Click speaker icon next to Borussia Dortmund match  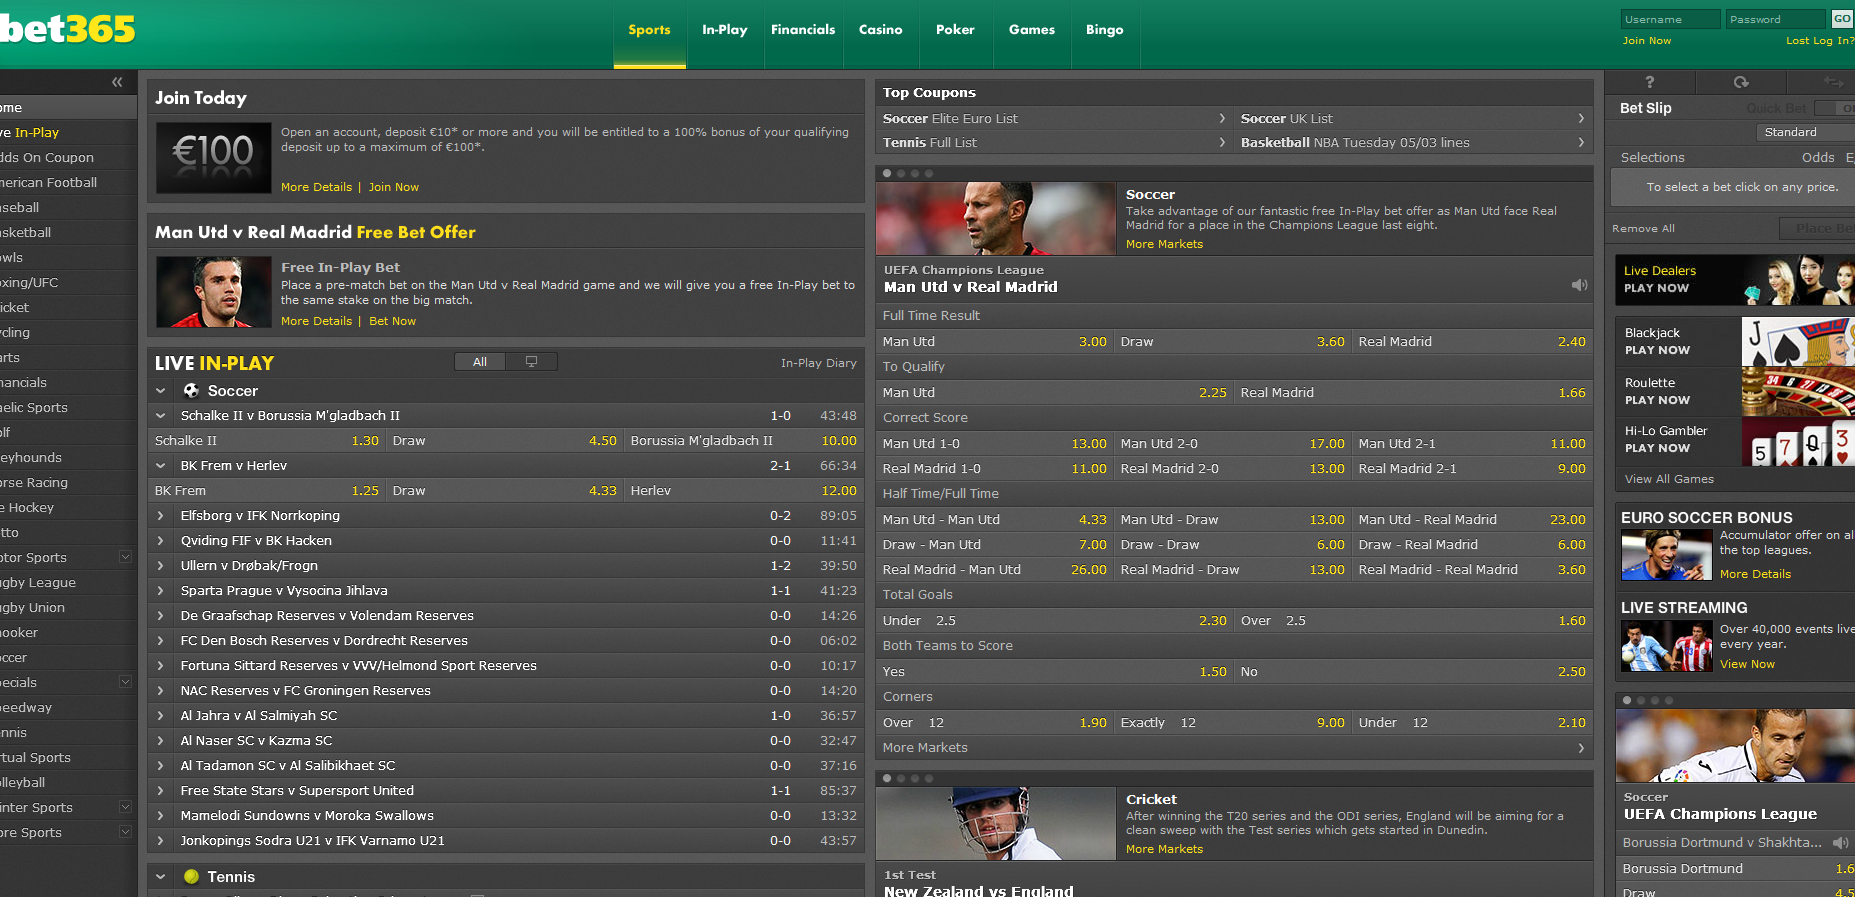tap(1840, 843)
